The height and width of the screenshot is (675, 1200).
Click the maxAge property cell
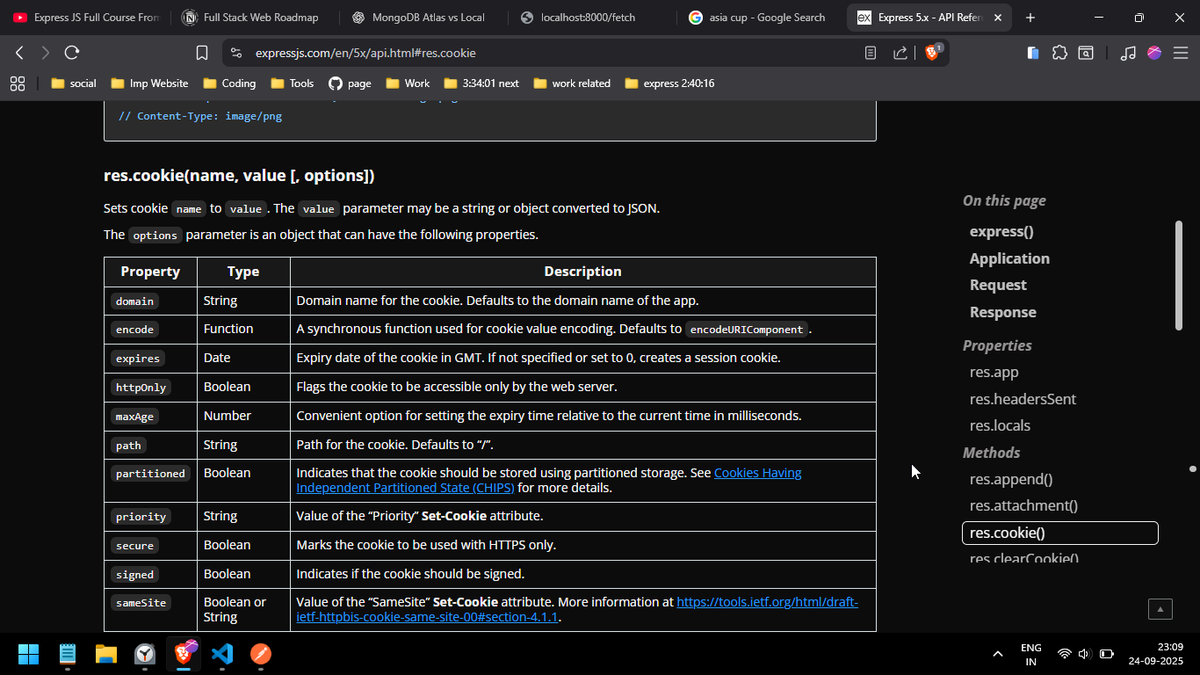pyautogui.click(x=151, y=416)
